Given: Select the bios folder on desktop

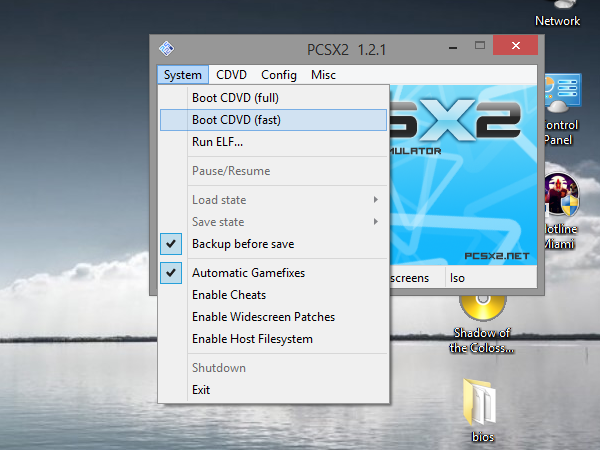Looking at the screenshot, I should 482,411.
